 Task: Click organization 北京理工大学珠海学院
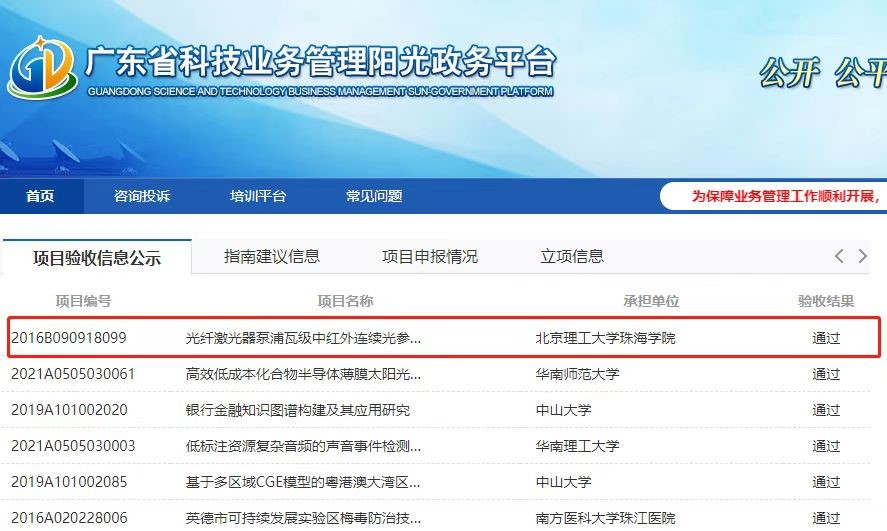click(605, 338)
